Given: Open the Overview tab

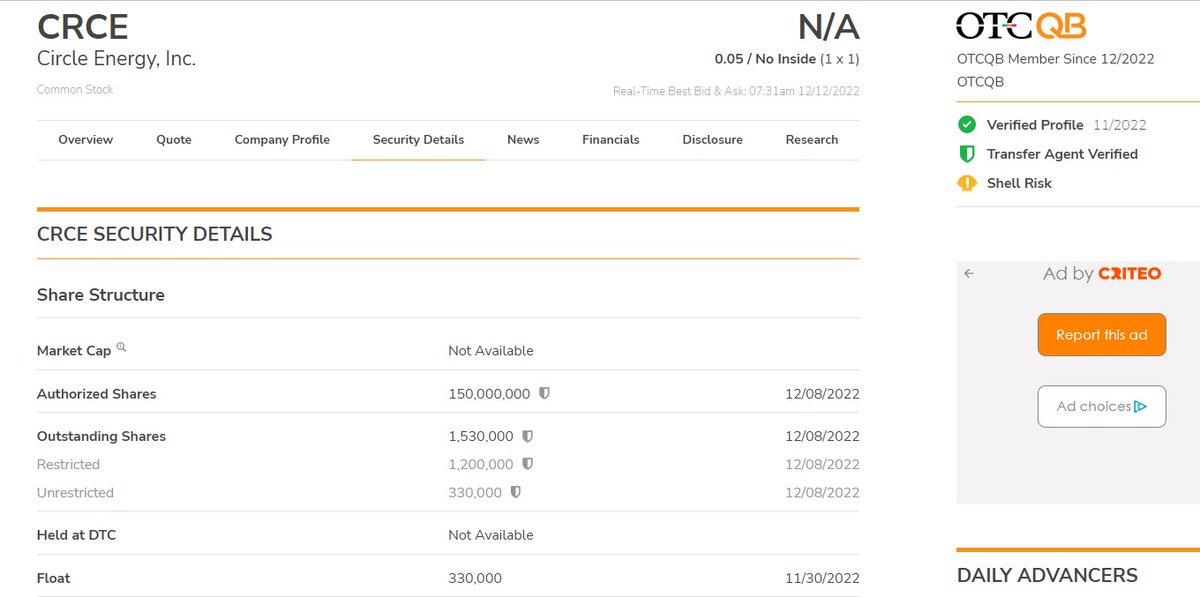Looking at the screenshot, I should pos(86,140).
